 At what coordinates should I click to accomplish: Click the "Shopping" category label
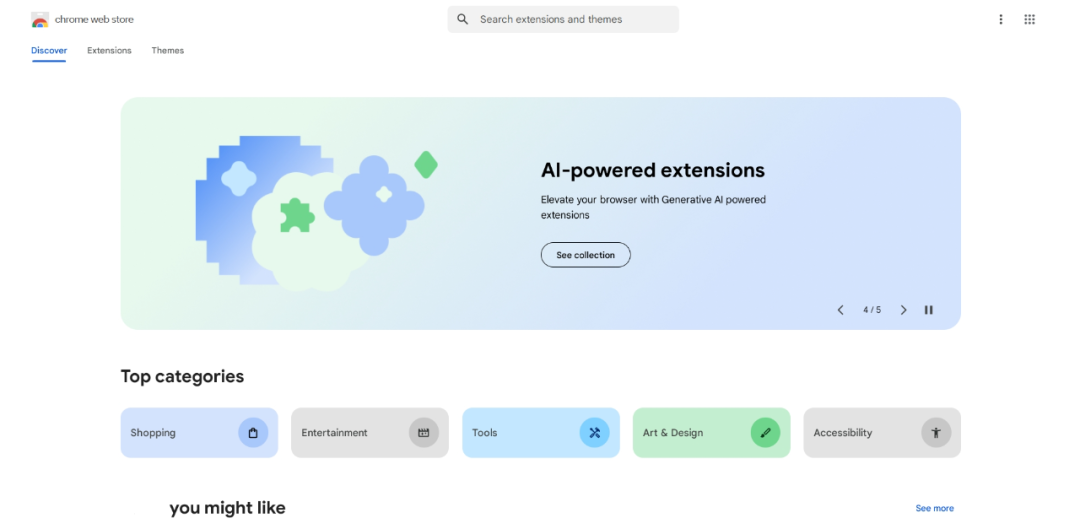coord(153,433)
